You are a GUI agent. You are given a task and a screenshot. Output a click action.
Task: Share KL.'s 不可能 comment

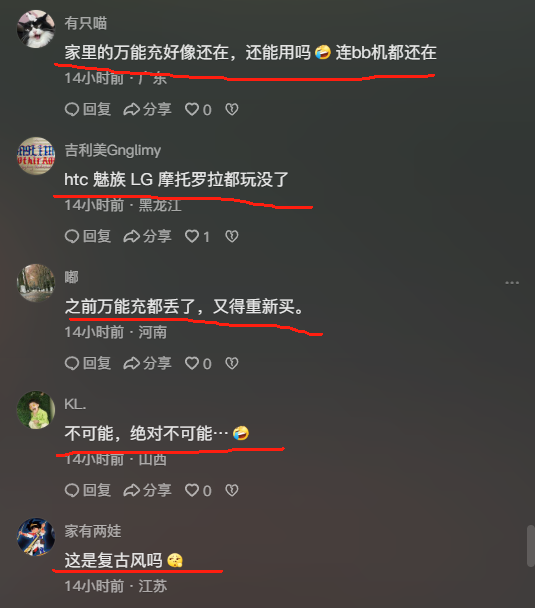pos(147,491)
